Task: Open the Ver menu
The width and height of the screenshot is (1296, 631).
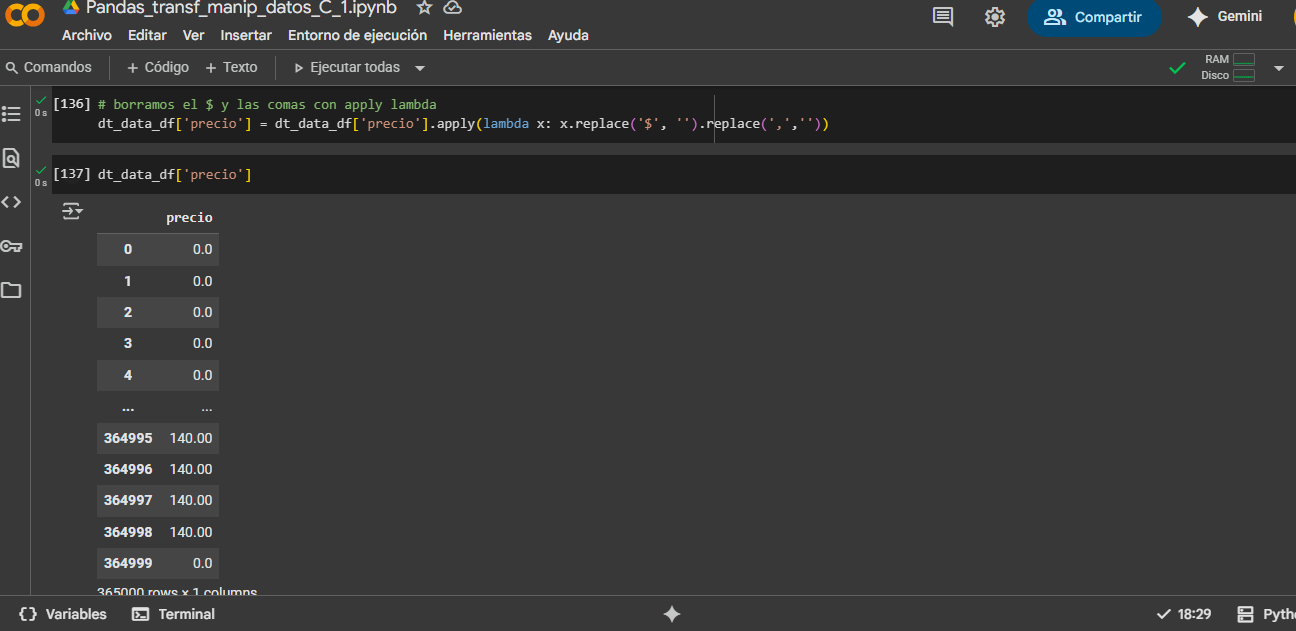Action: click(194, 35)
